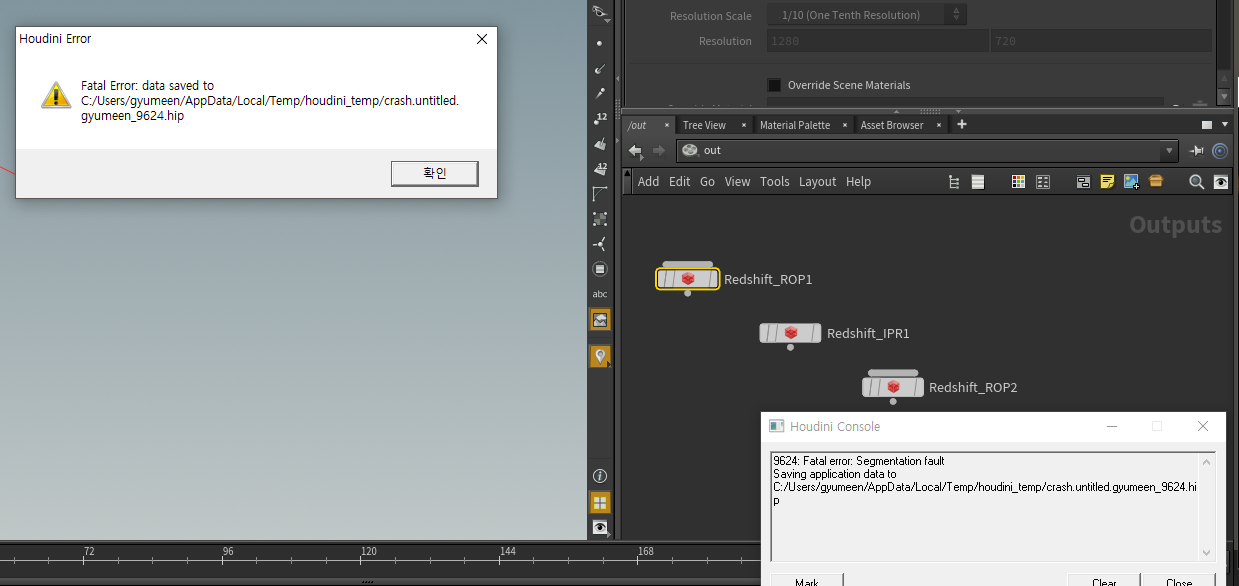Click the viewport info i icon

pyautogui.click(x=600, y=476)
